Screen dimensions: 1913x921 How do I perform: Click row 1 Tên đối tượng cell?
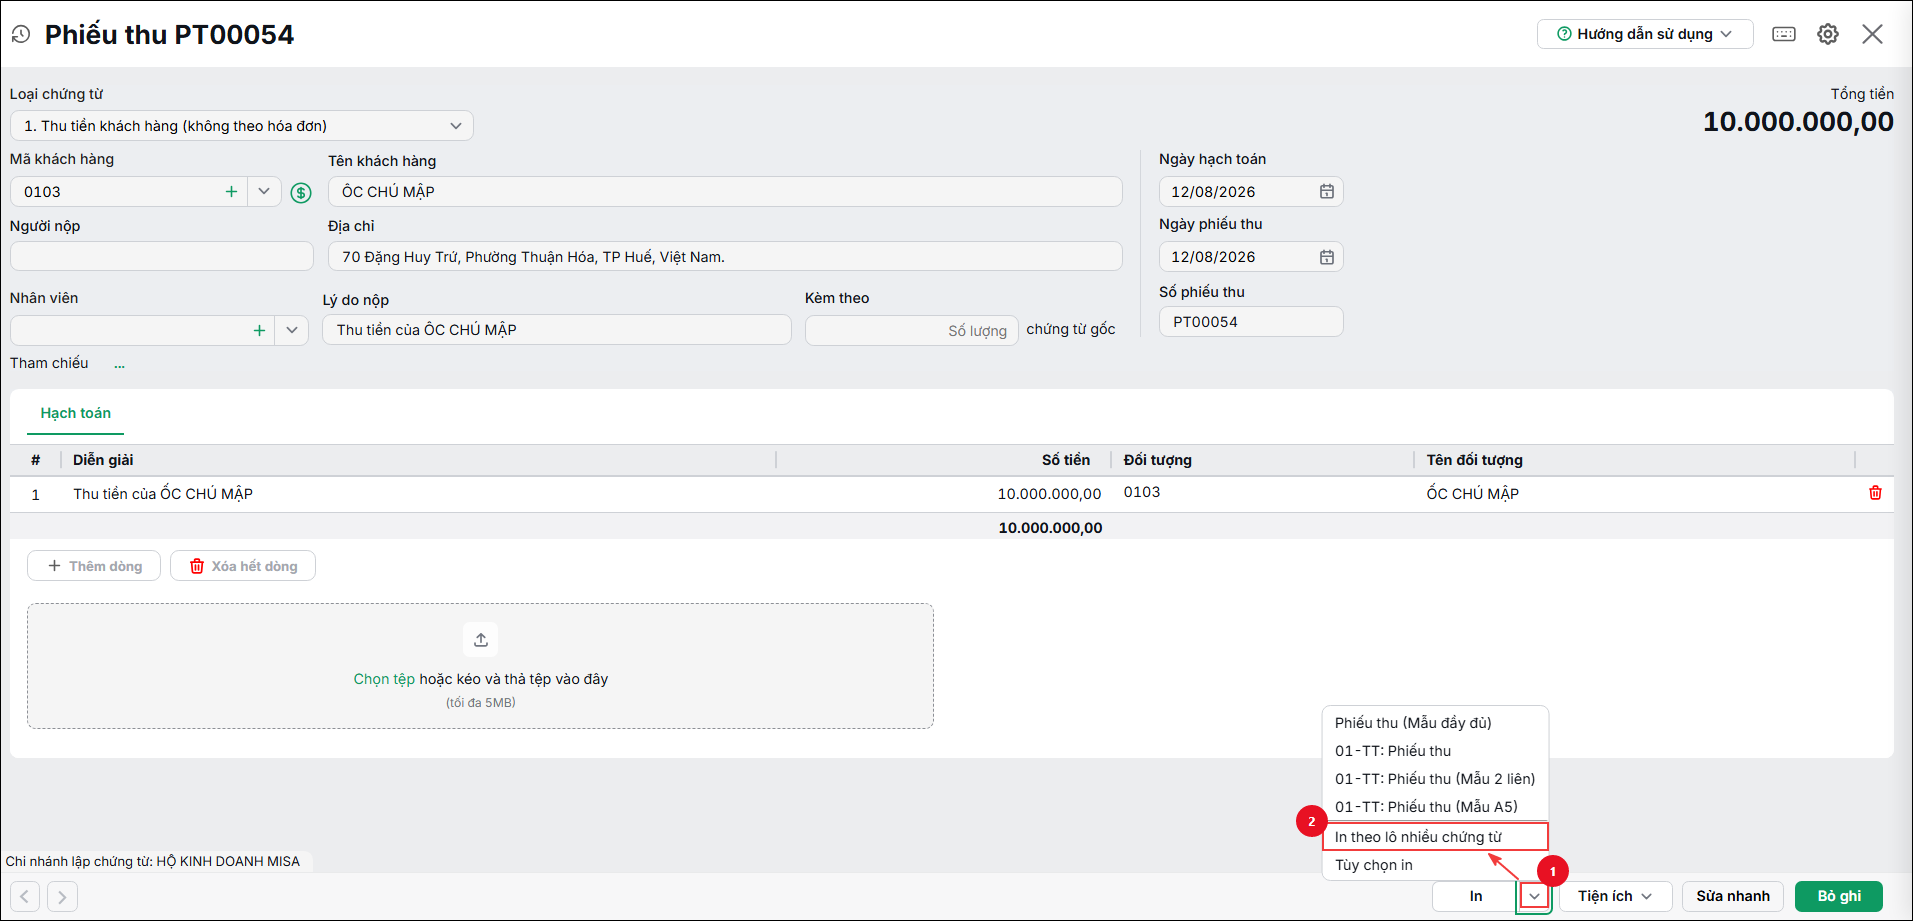click(x=1635, y=494)
